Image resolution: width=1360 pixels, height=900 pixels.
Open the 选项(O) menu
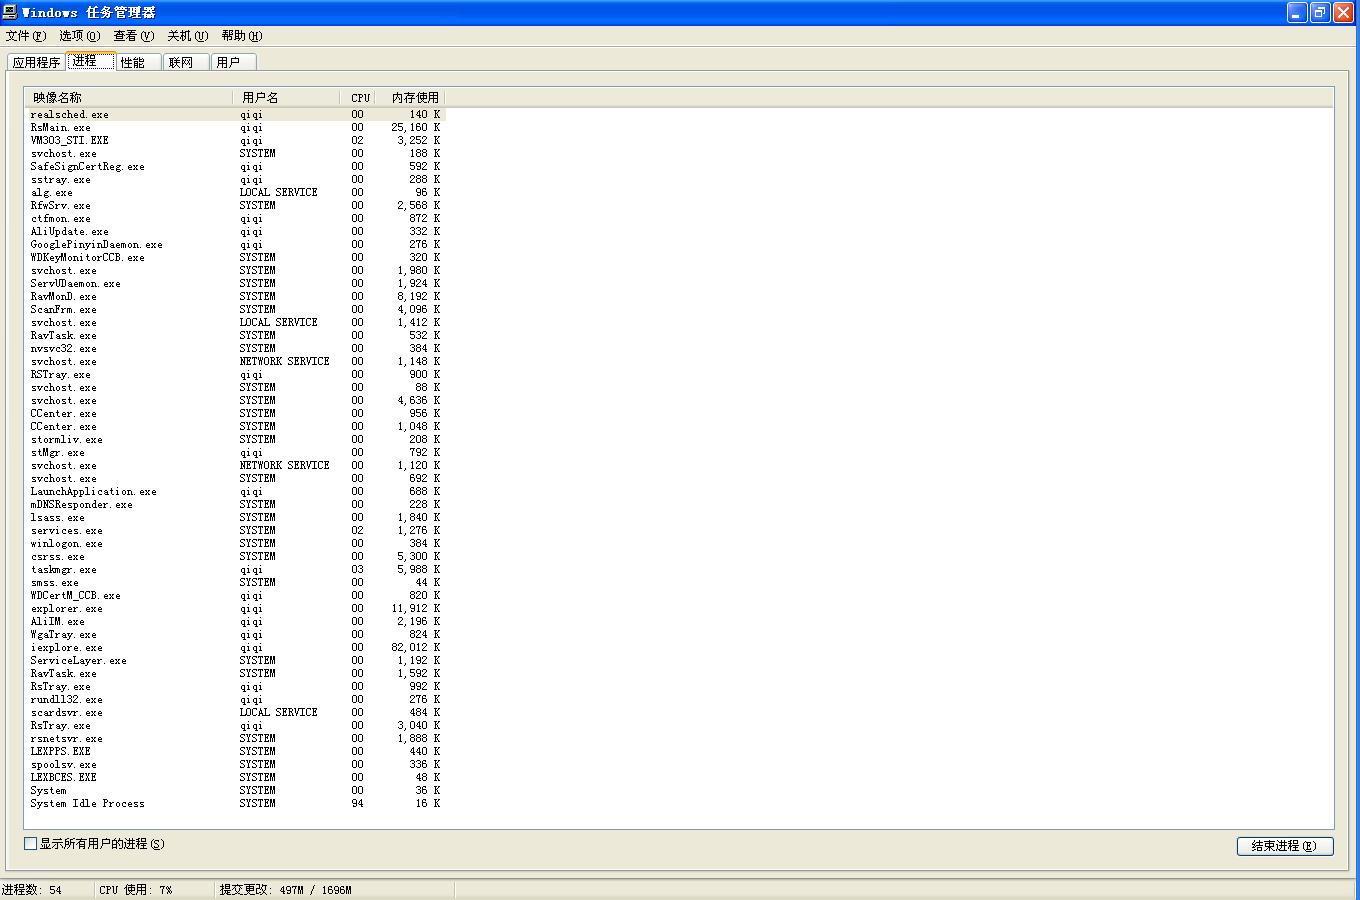79,36
